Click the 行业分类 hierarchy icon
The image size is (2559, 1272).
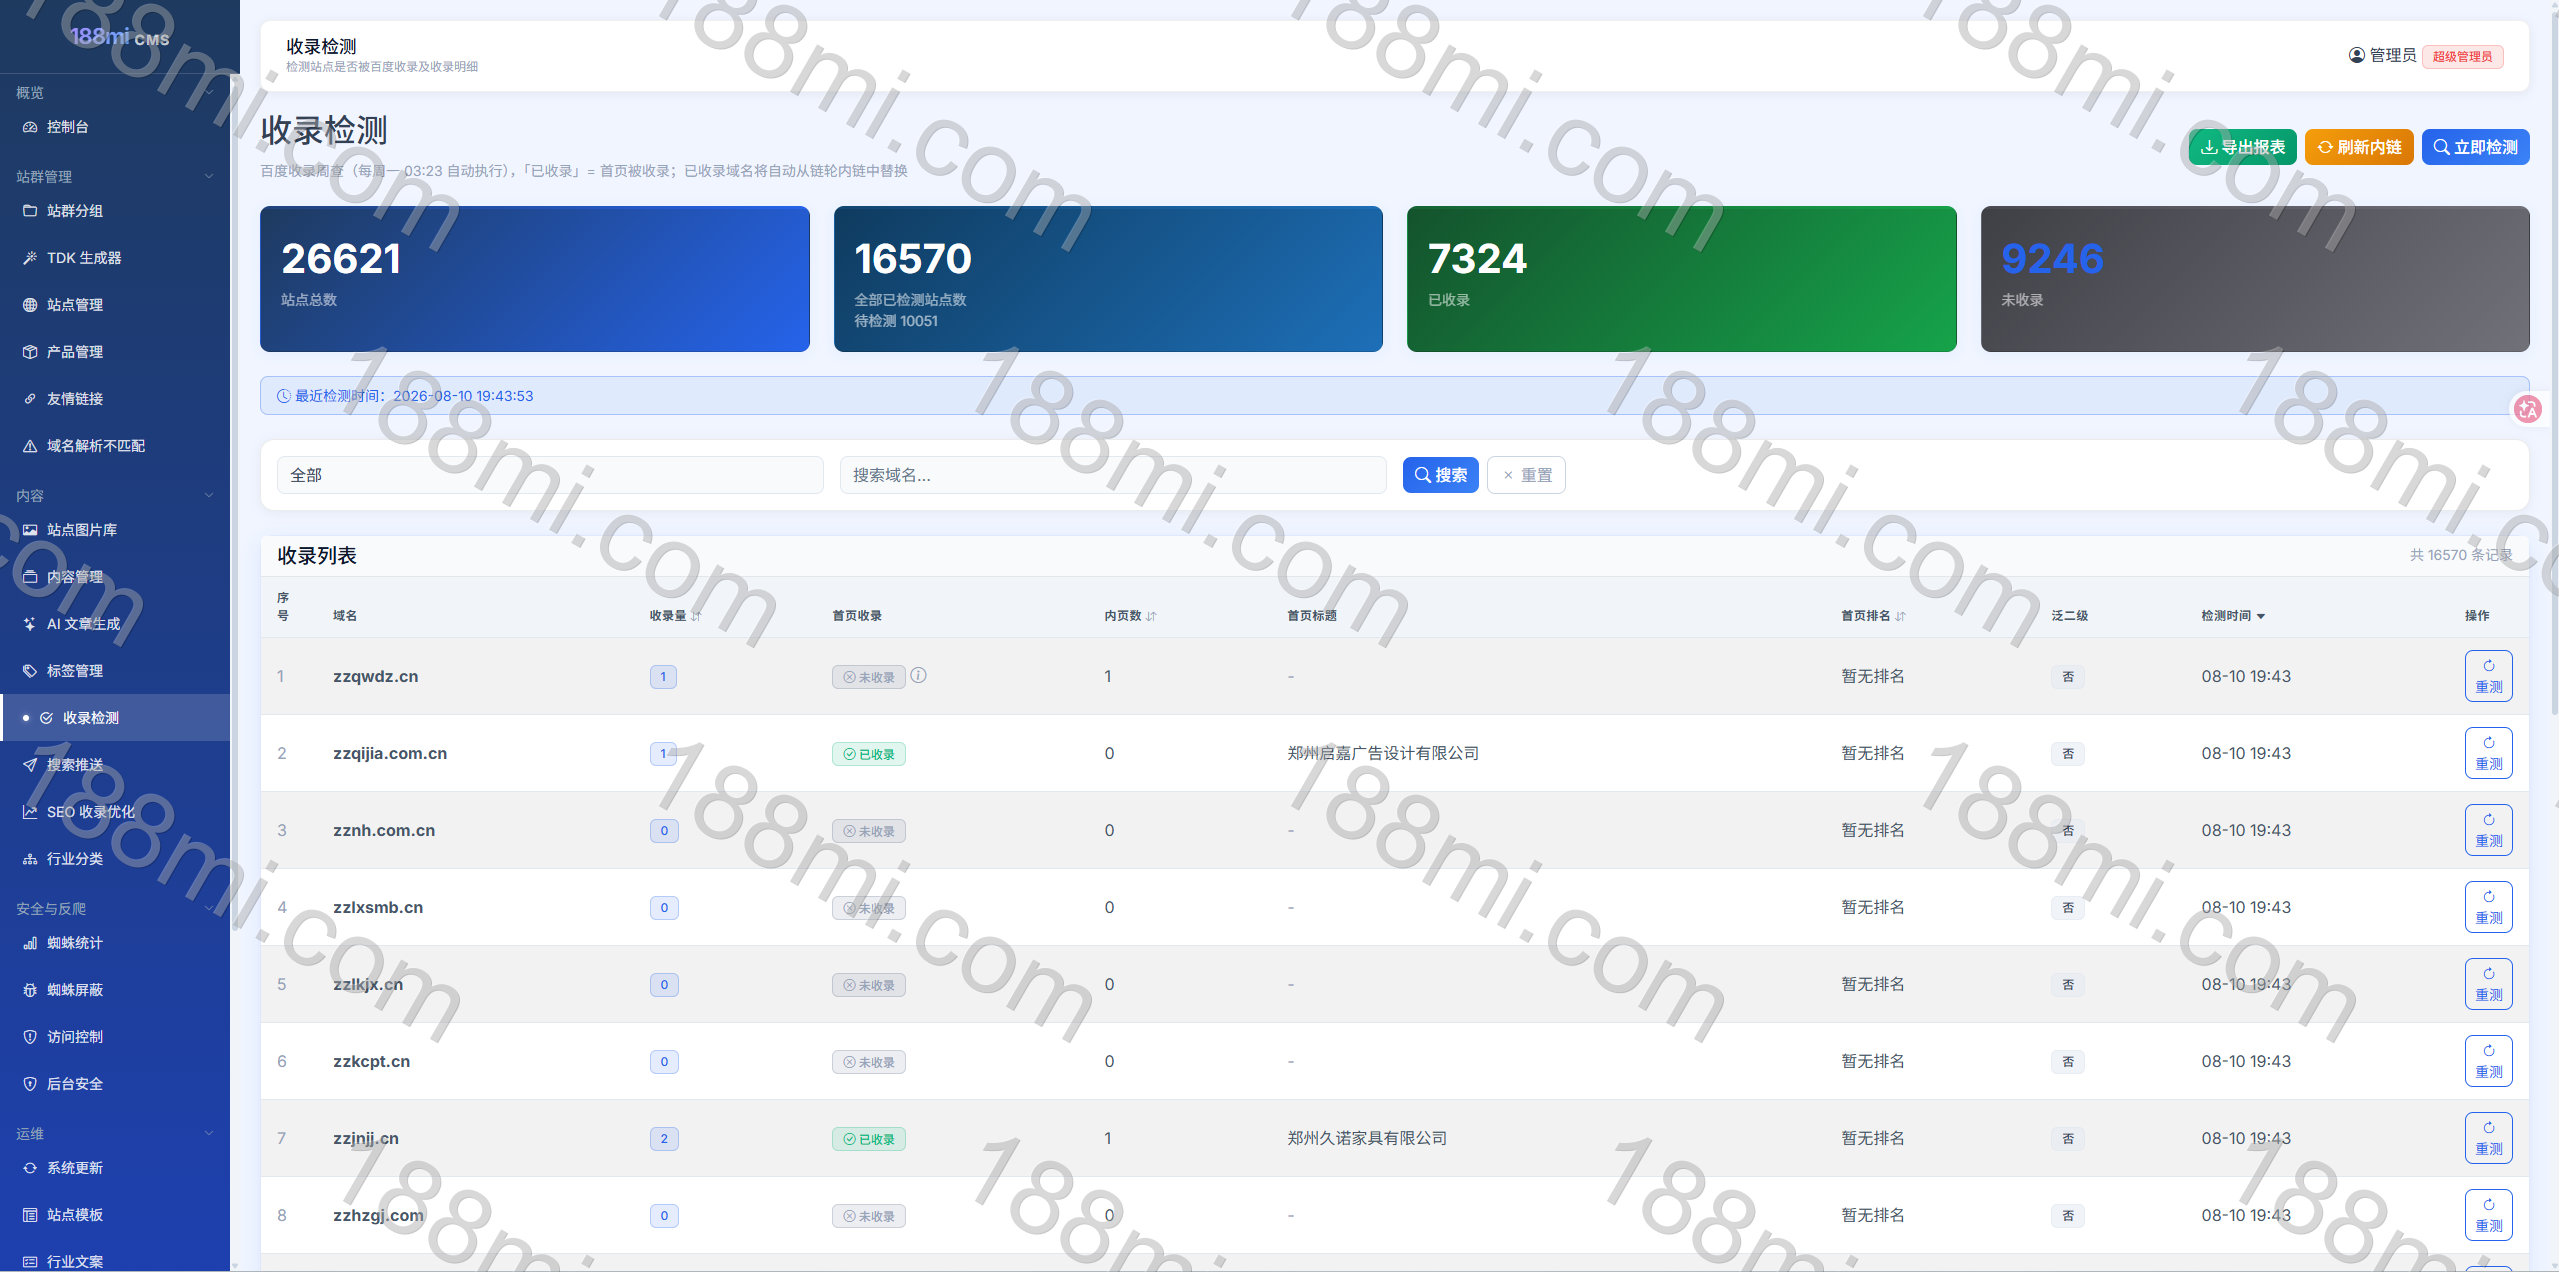tap(30, 859)
